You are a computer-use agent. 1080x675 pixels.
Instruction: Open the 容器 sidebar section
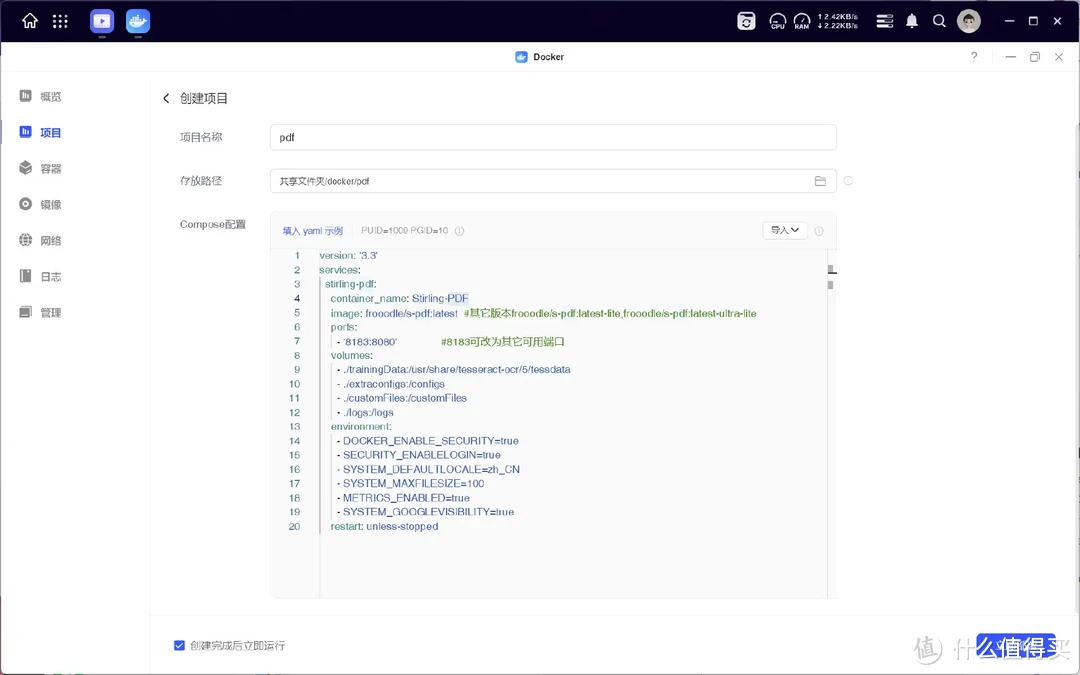coord(50,169)
